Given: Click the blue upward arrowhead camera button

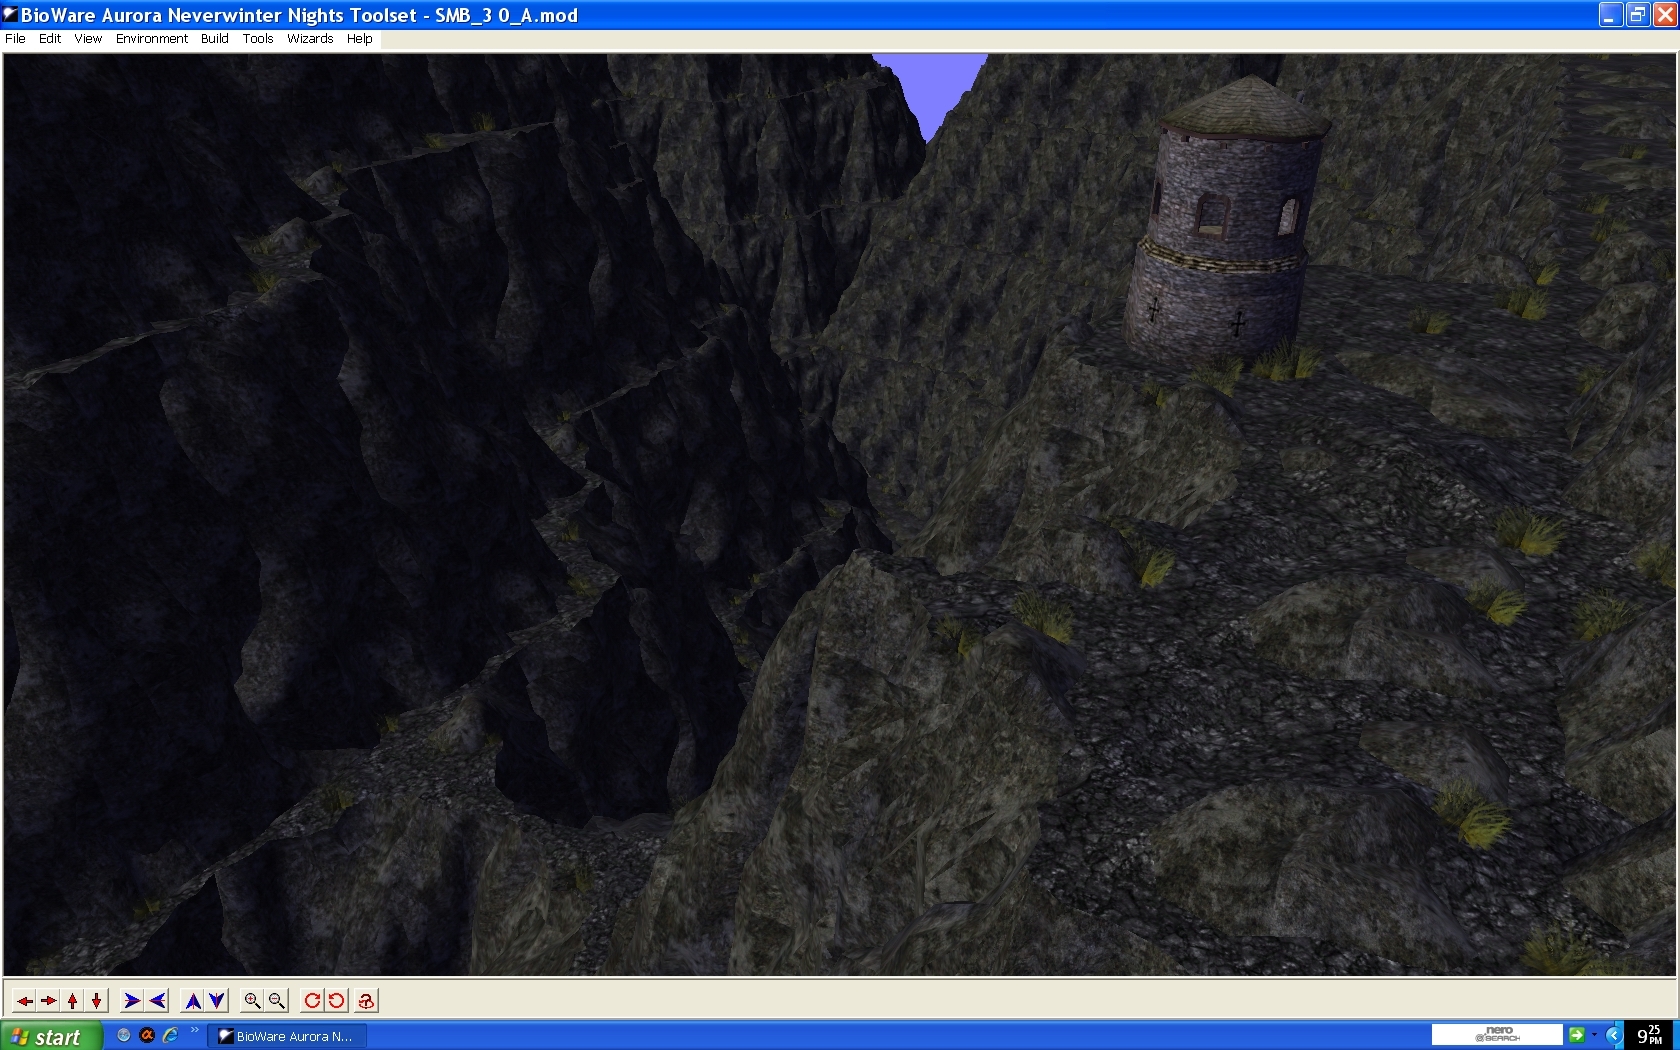Looking at the screenshot, I should [x=193, y=1001].
